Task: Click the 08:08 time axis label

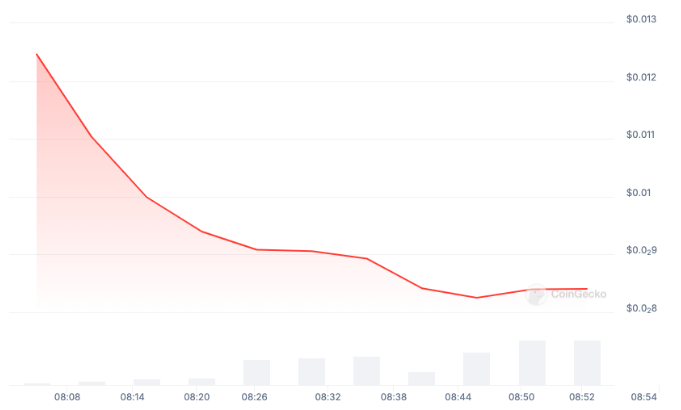Action: coord(67,397)
